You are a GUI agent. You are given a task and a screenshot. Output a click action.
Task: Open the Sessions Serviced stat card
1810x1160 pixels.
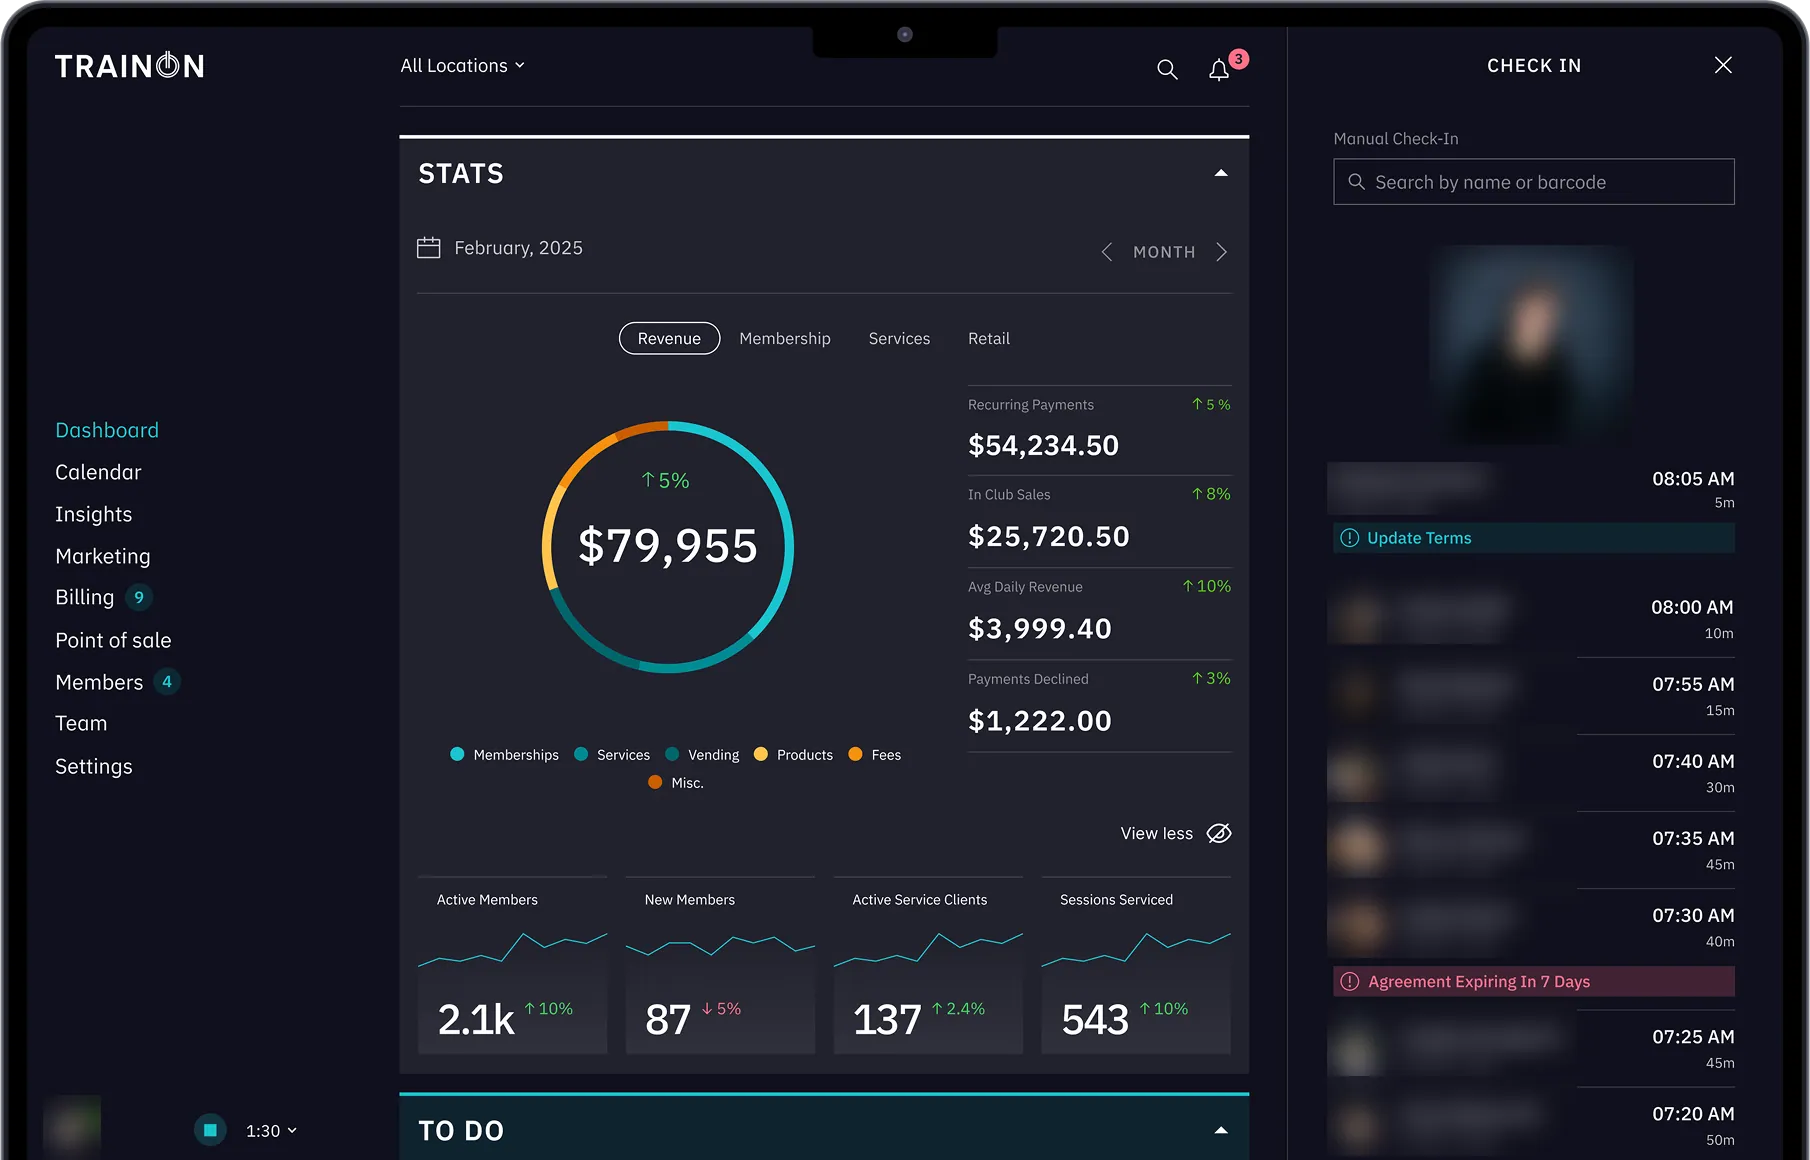[1136, 965]
